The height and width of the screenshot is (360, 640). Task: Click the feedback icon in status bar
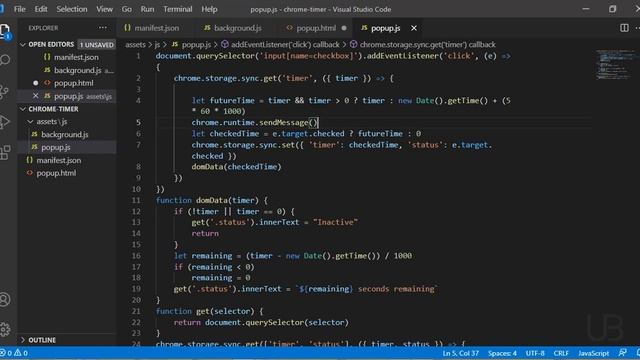pos(622,353)
